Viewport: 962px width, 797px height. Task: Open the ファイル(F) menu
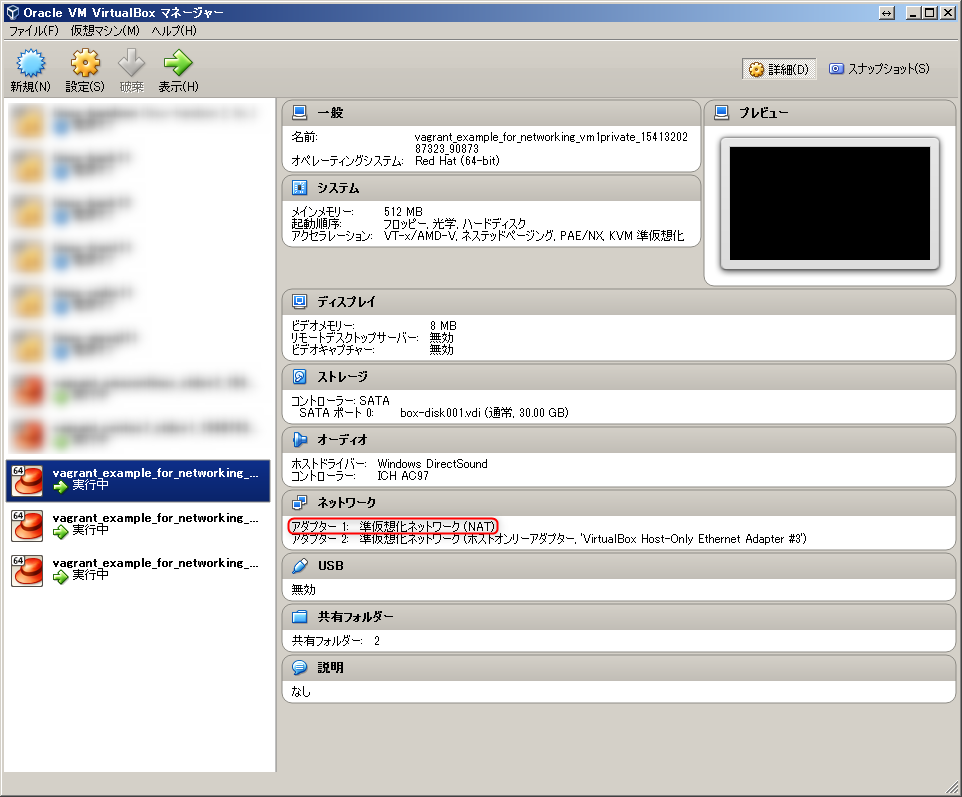pos(33,31)
